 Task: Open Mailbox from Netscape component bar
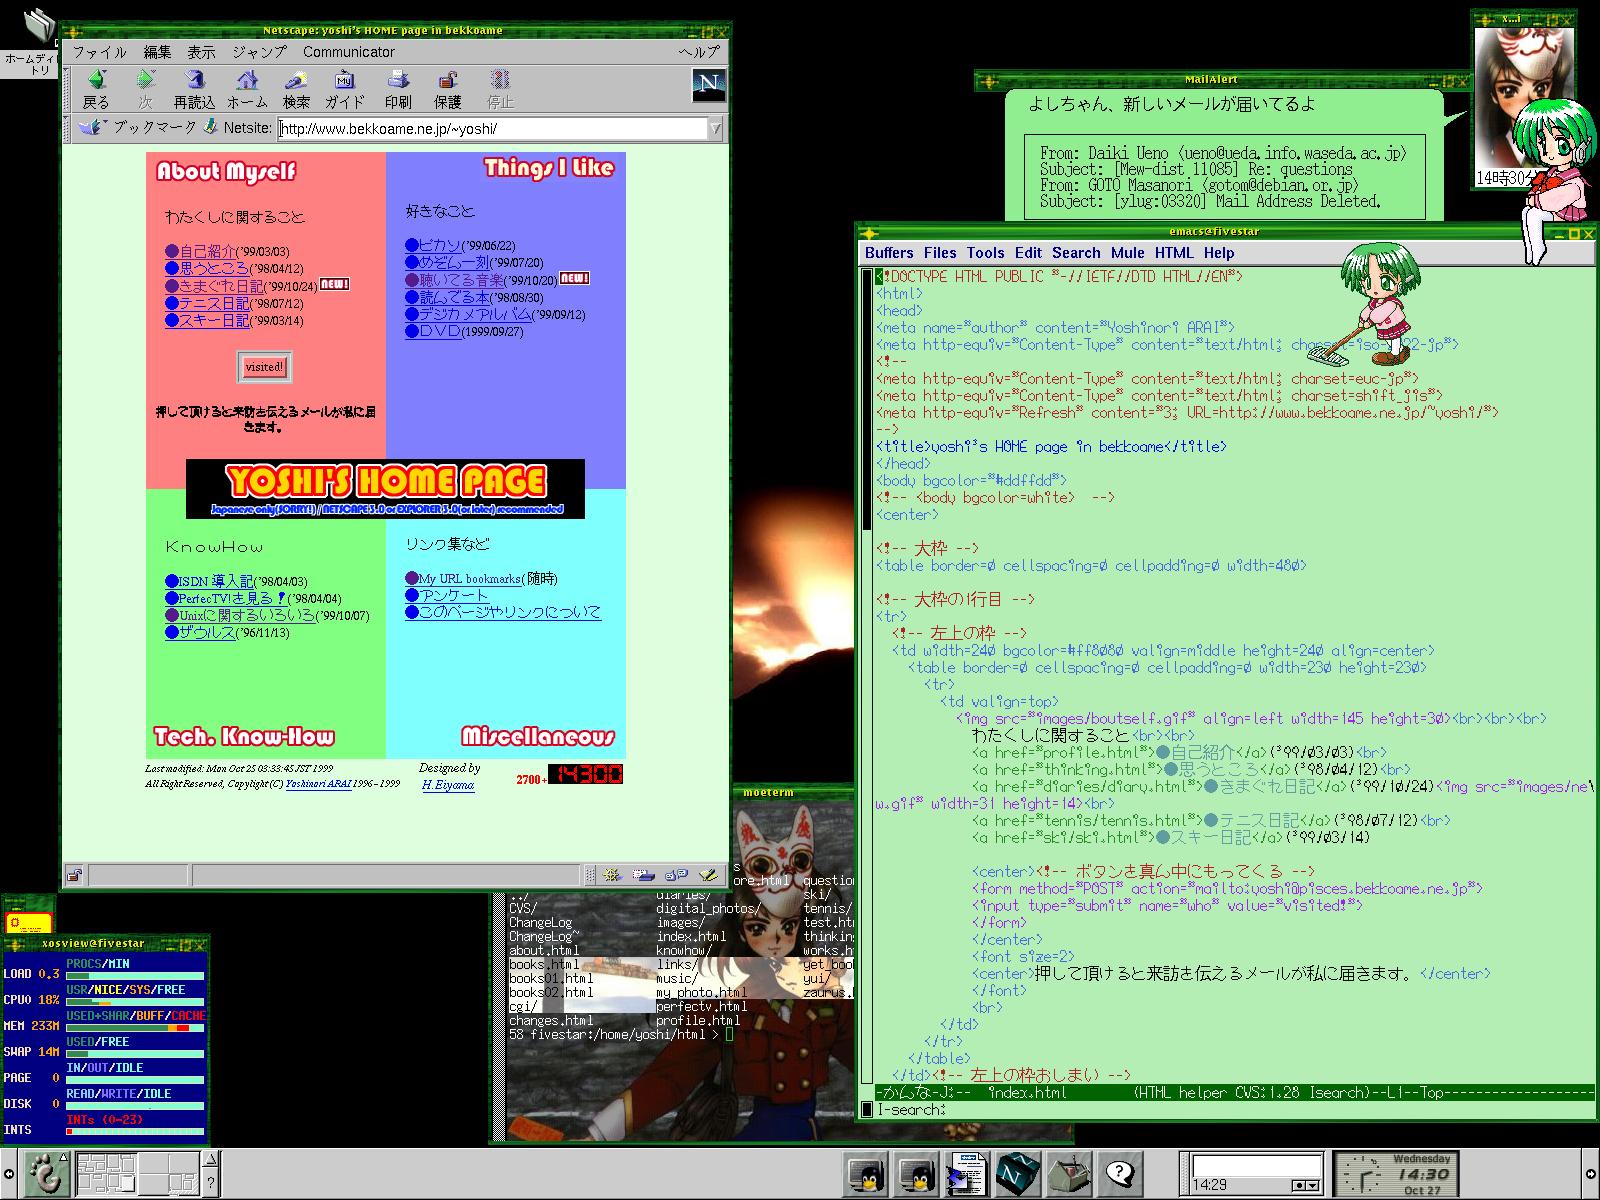pyautogui.click(x=644, y=876)
